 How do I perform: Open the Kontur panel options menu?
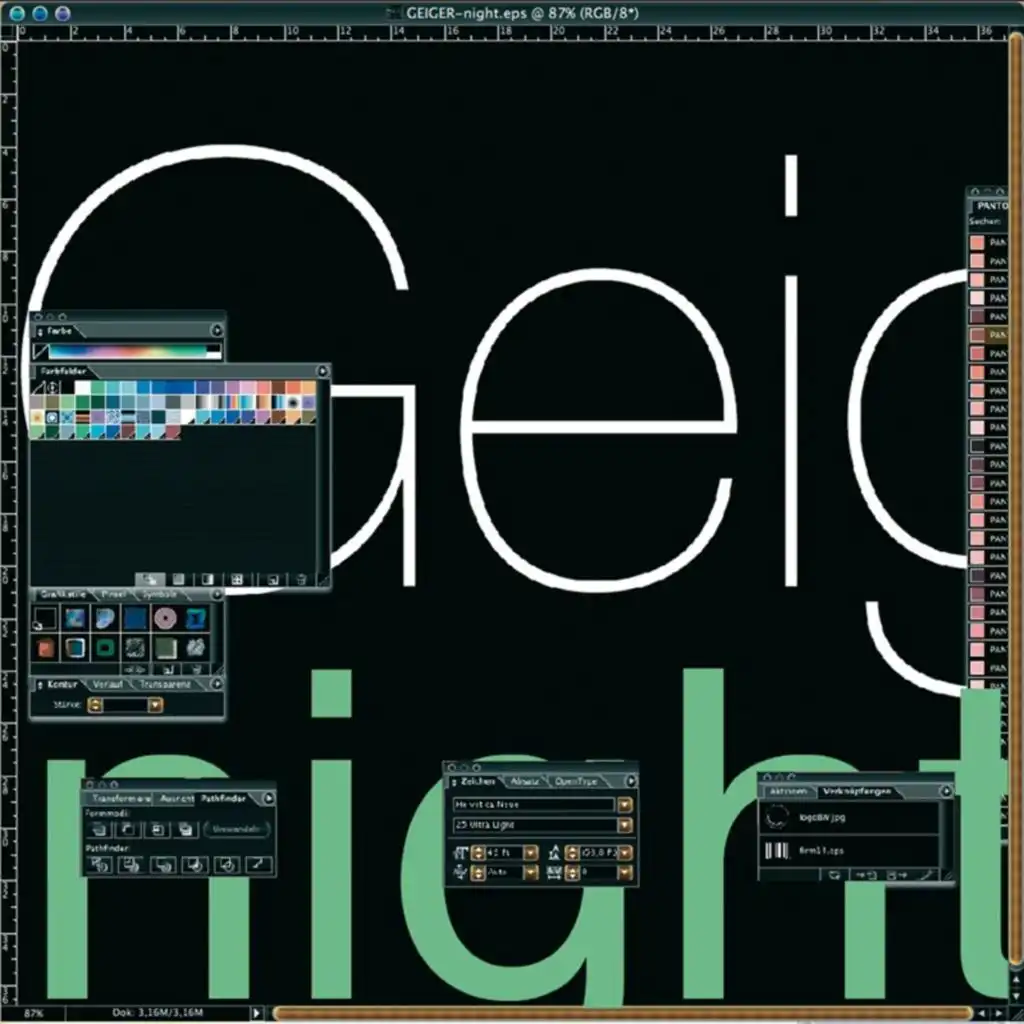(217, 684)
